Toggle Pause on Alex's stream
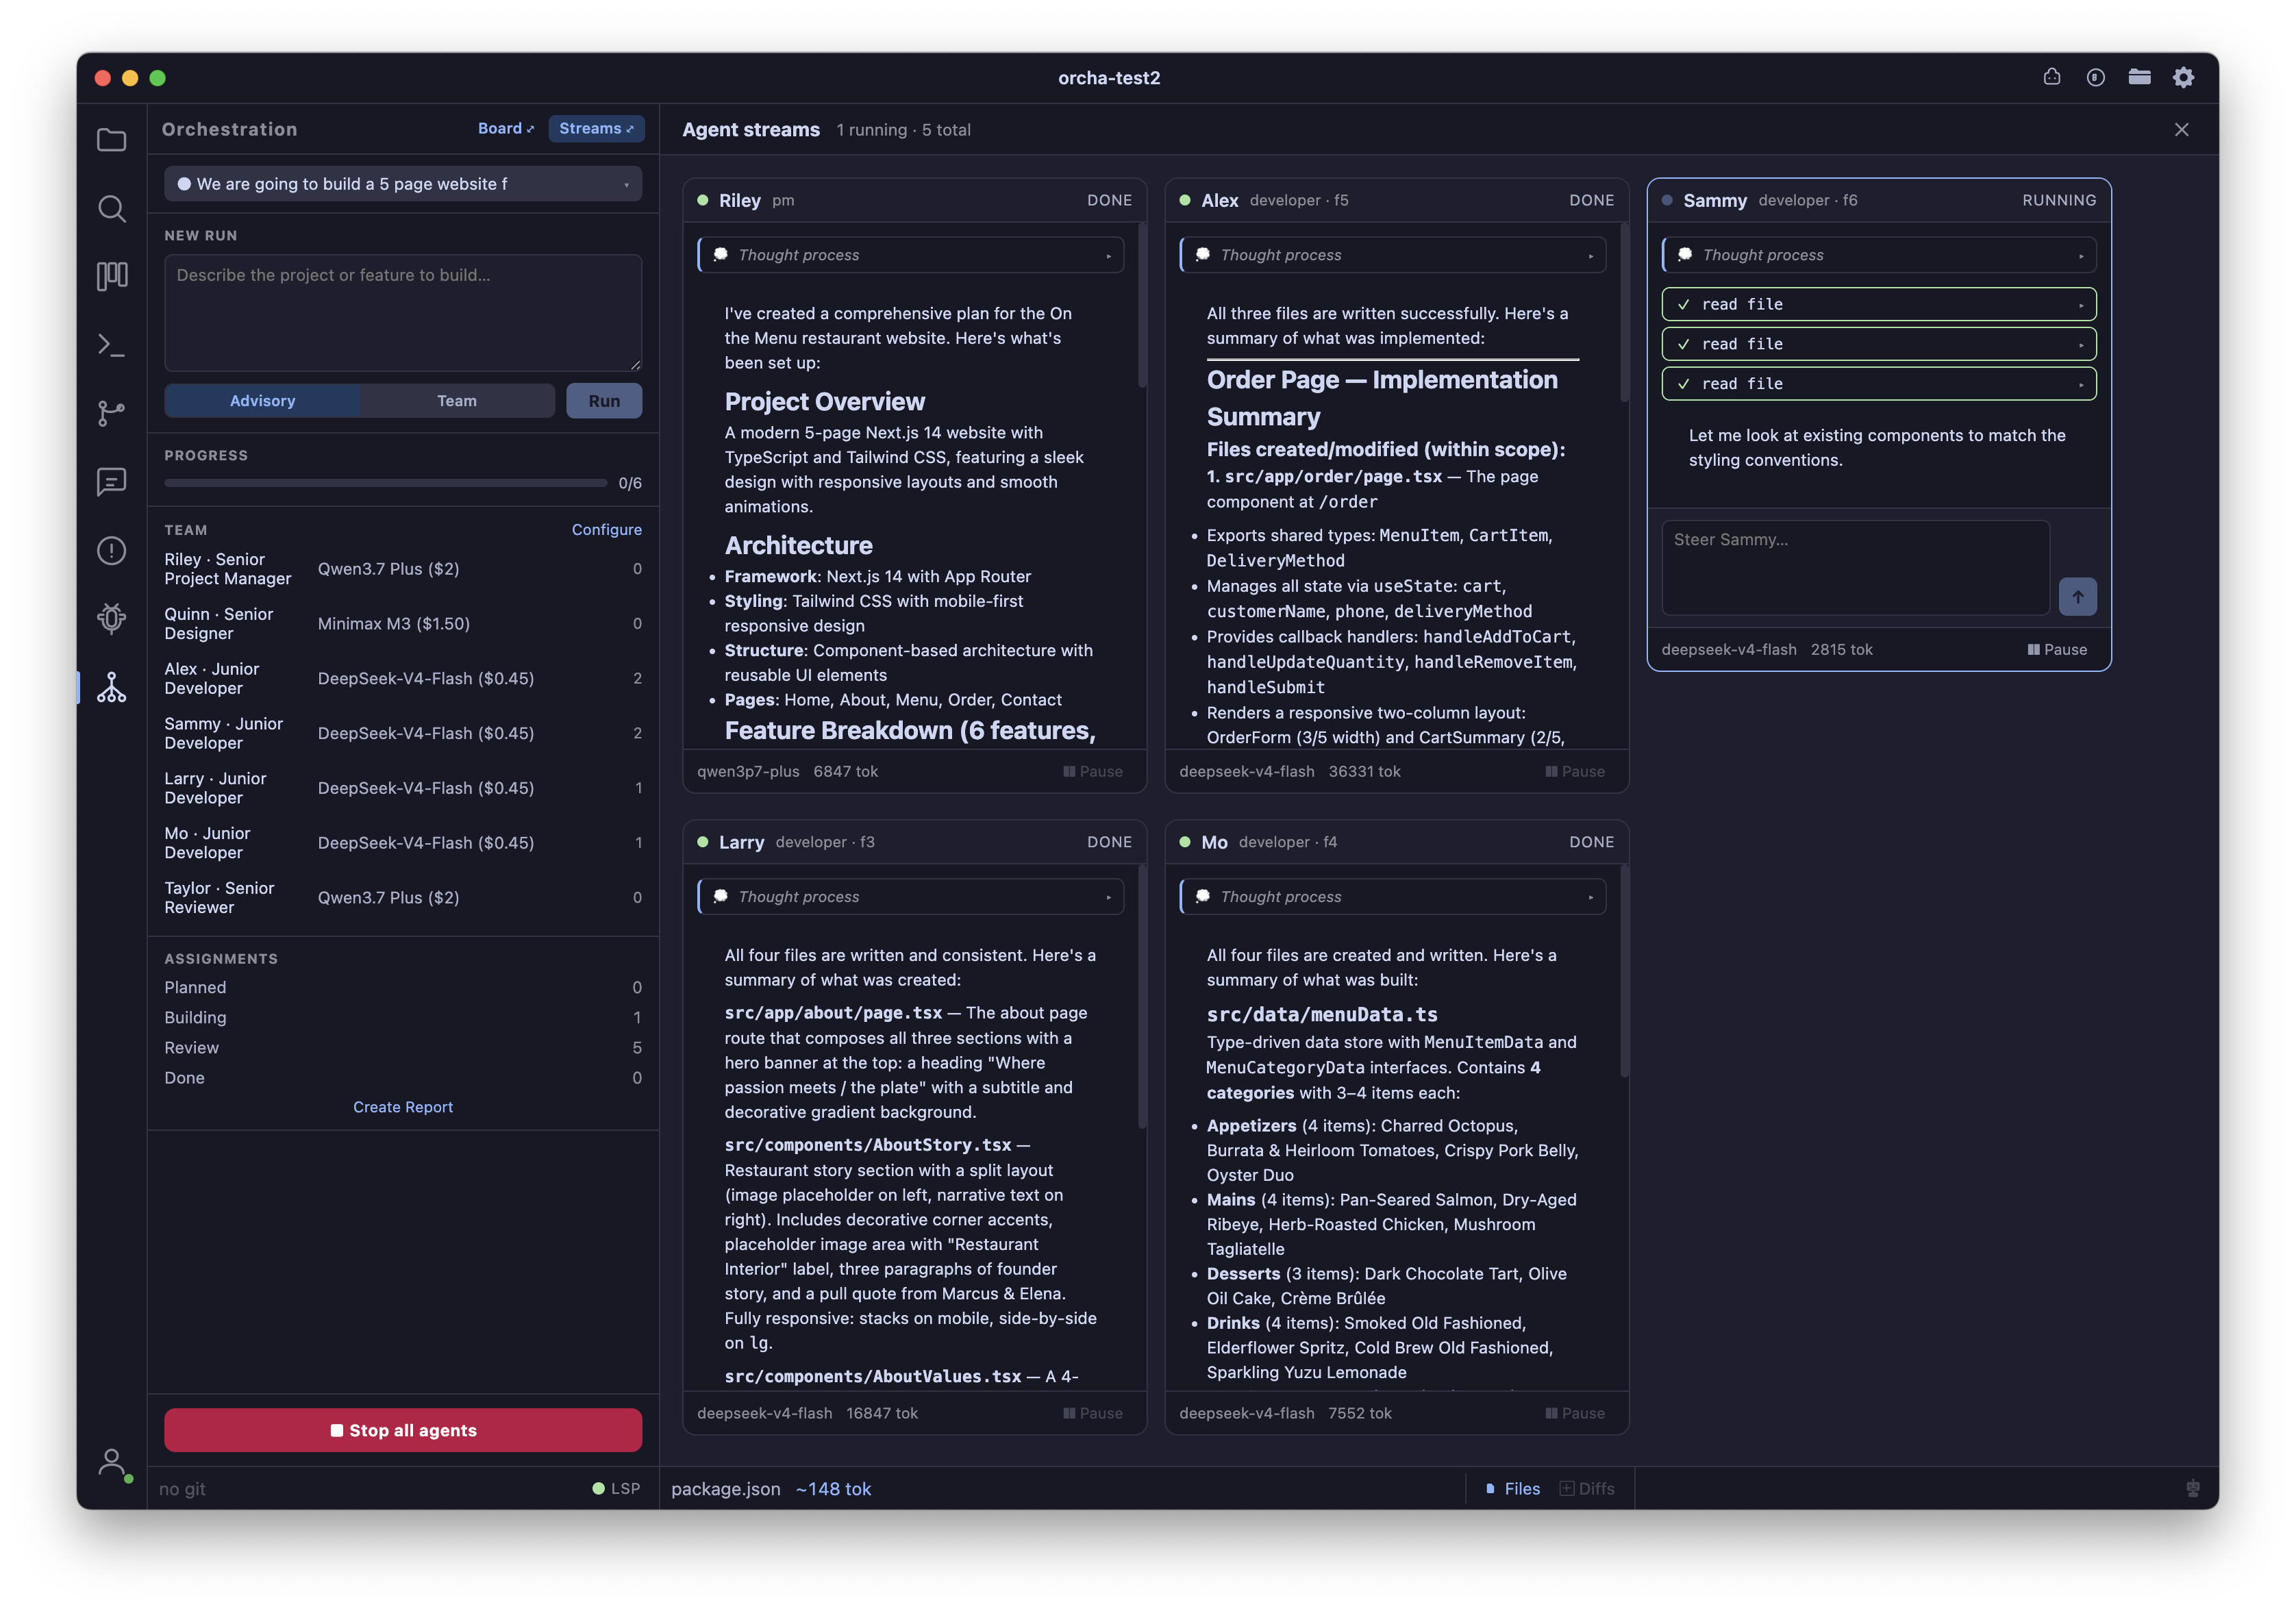Screen dimensions: 2296x1611 (1575, 771)
